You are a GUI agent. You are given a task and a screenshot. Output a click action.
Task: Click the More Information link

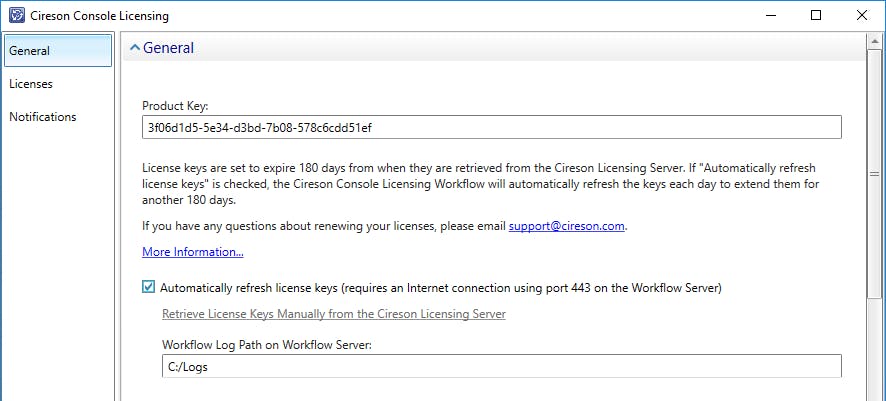[193, 252]
